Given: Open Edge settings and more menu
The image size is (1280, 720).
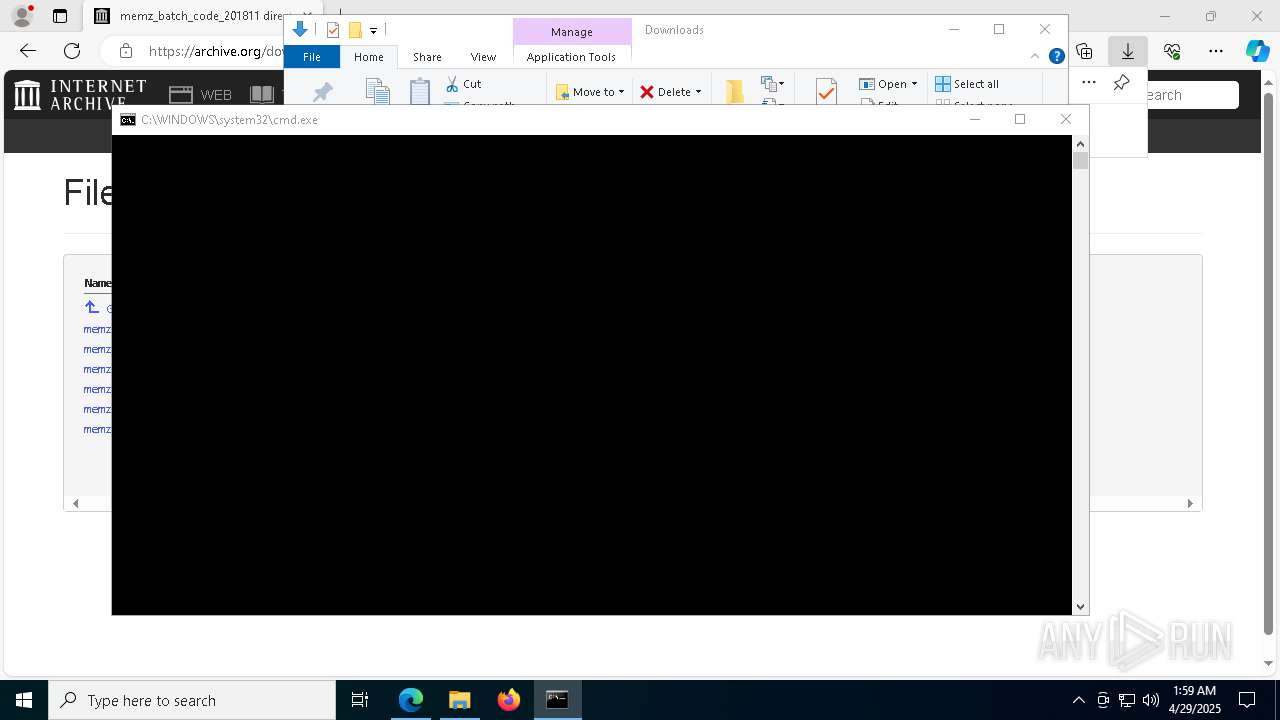Looking at the screenshot, I should (1216, 51).
